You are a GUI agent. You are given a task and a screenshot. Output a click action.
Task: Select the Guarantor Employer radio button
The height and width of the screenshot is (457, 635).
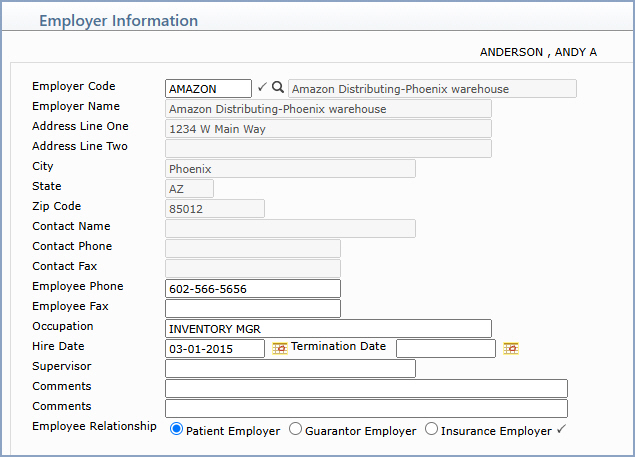click(x=295, y=429)
